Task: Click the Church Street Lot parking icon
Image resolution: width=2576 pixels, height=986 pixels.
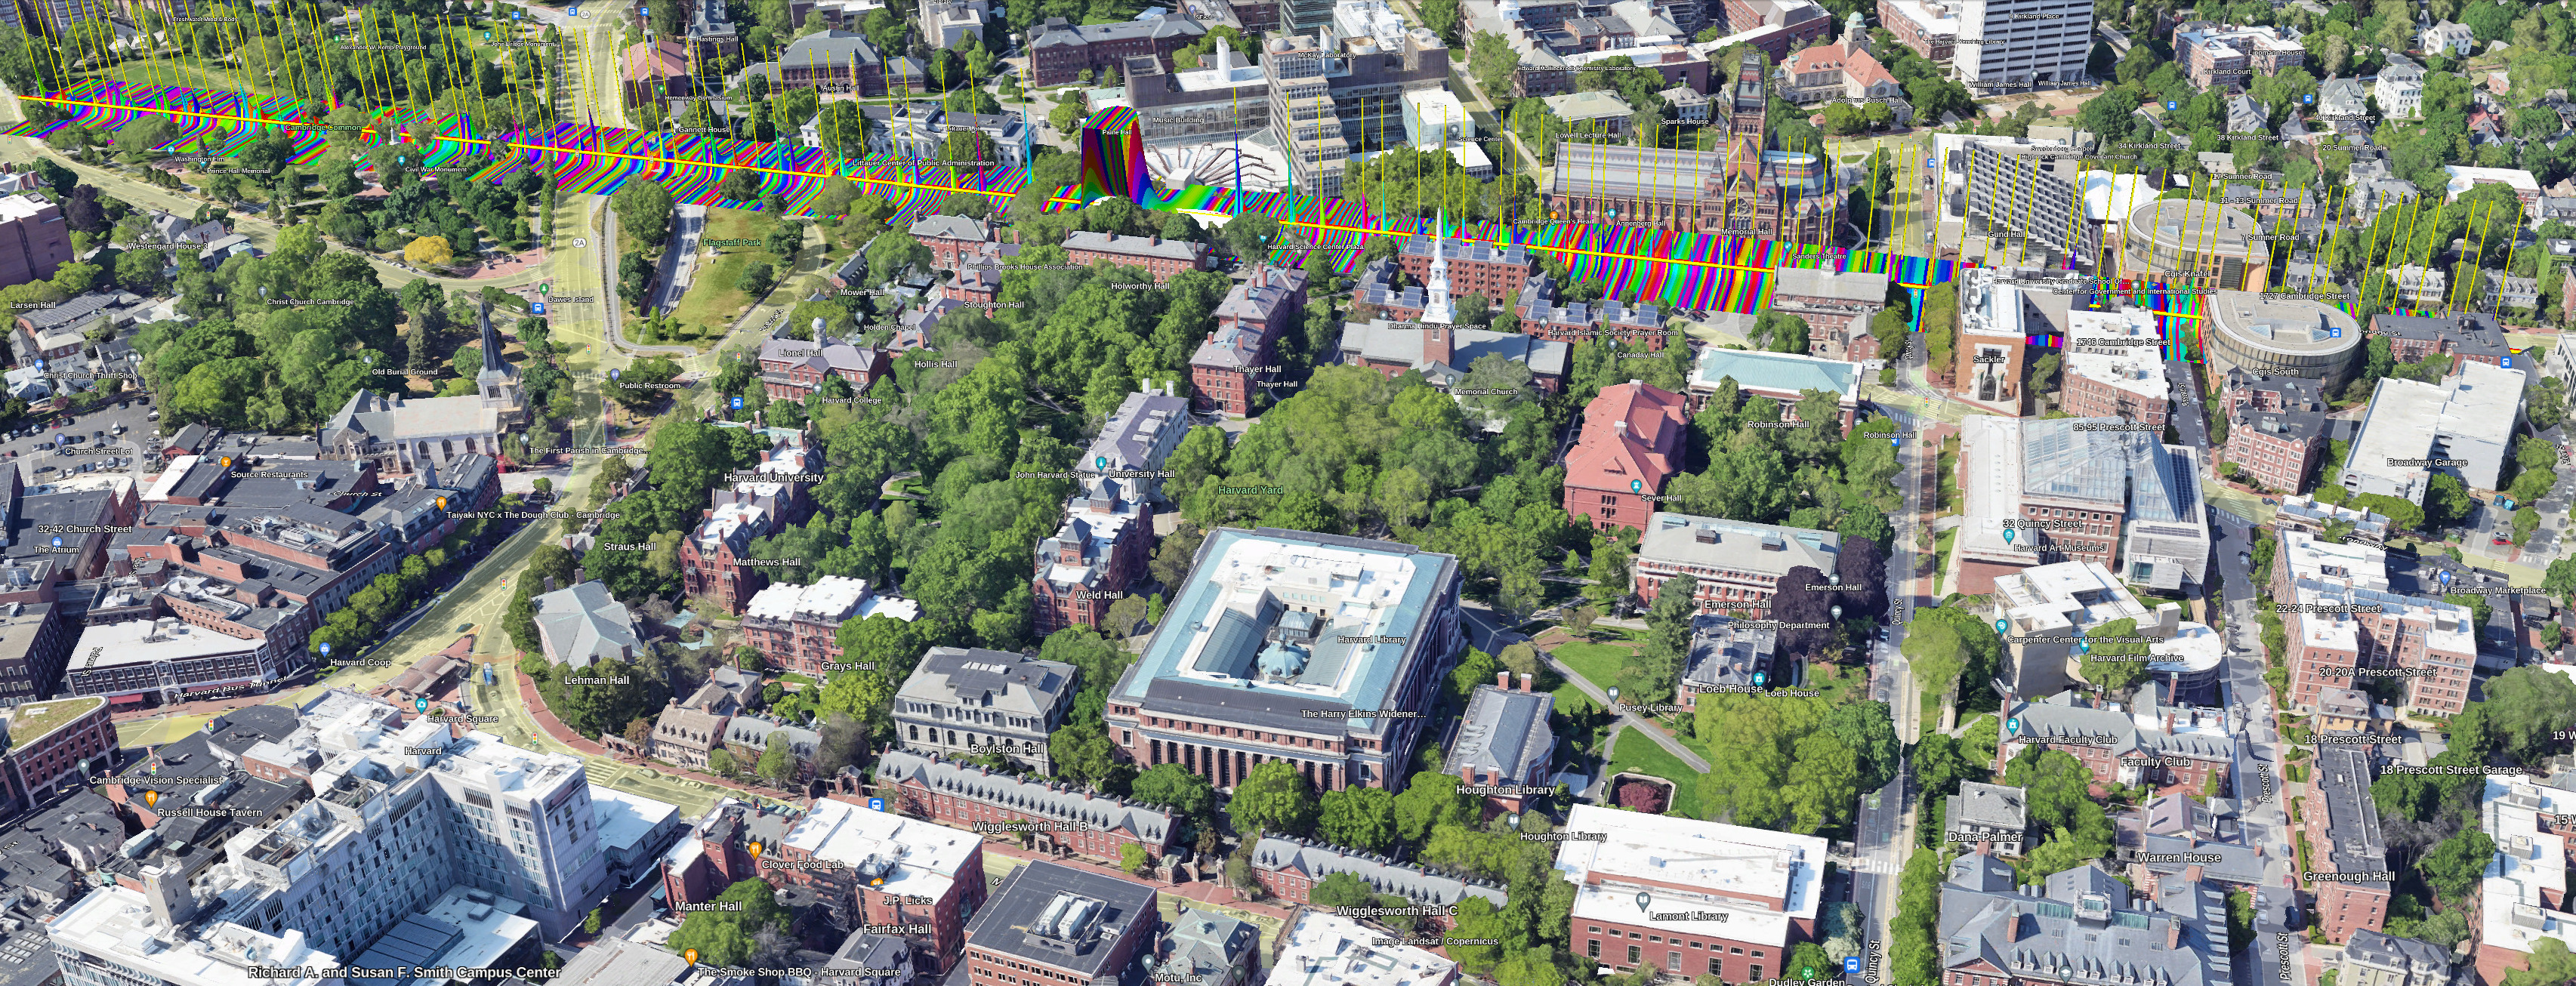Action: [x=60, y=439]
